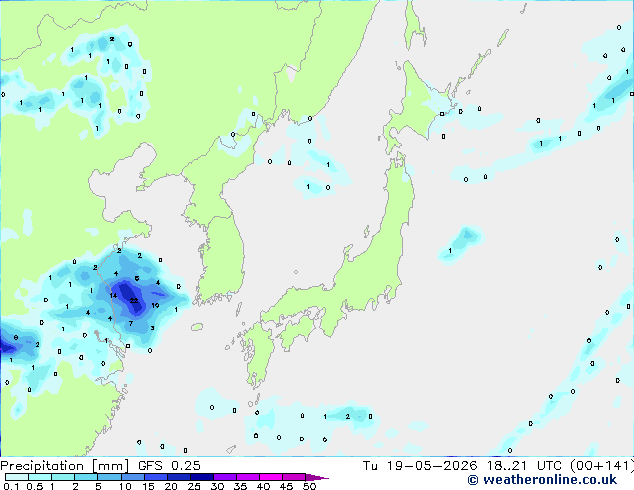Image resolution: width=634 pixels, height=490 pixels.
Task: Click the 14 precipitation value on map
Action: pos(113,296)
